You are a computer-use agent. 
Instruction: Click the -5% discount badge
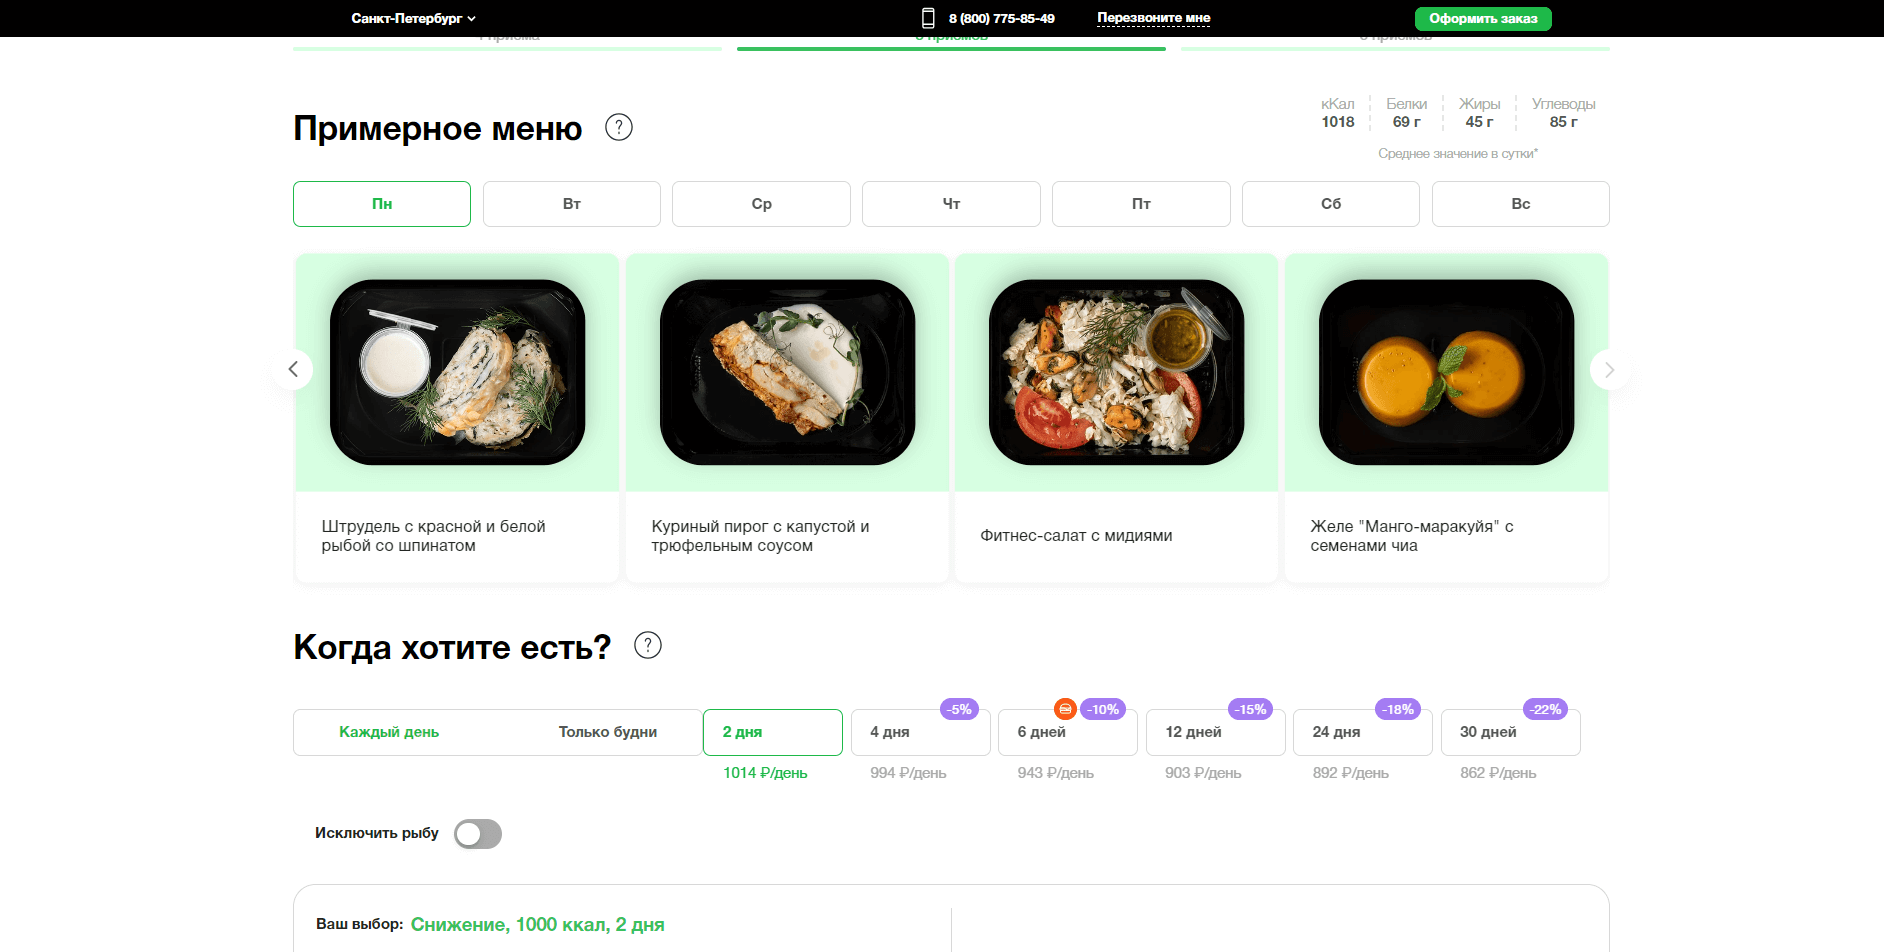959,709
